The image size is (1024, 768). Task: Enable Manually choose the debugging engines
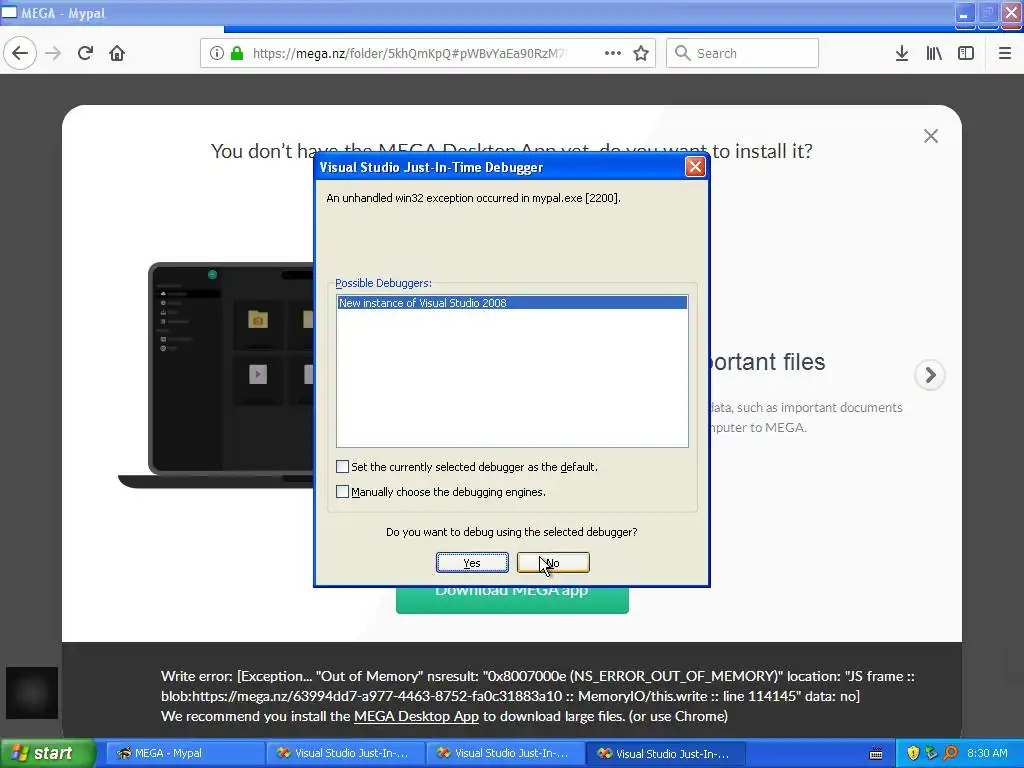pos(342,492)
